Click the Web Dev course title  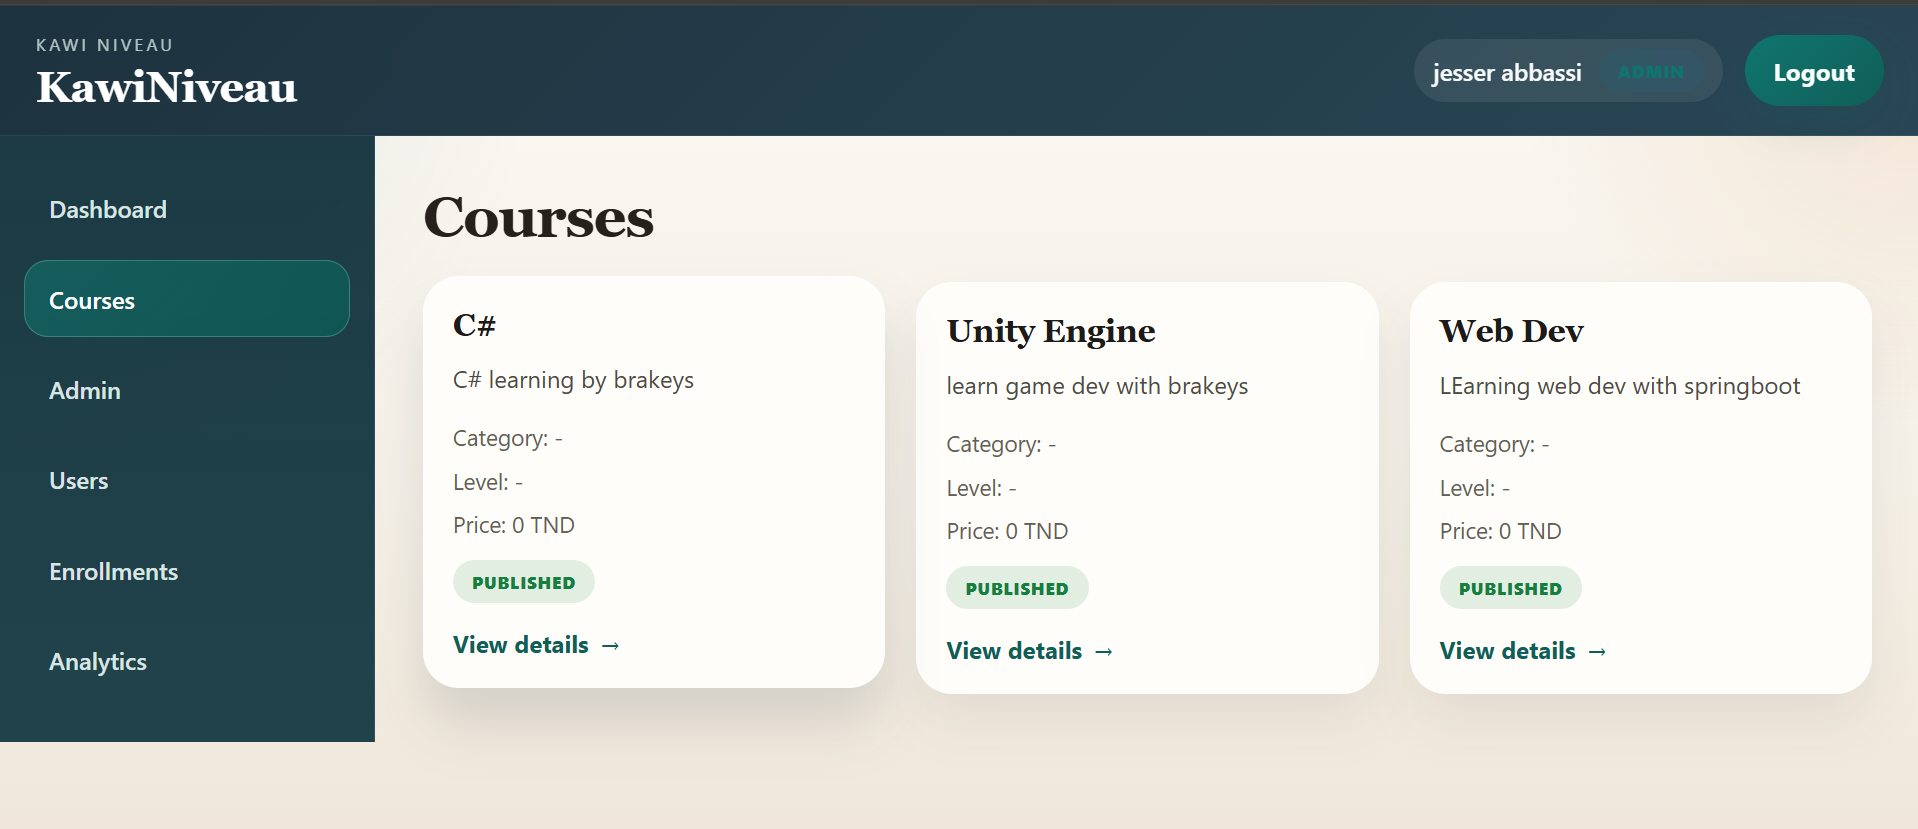(1511, 331)
